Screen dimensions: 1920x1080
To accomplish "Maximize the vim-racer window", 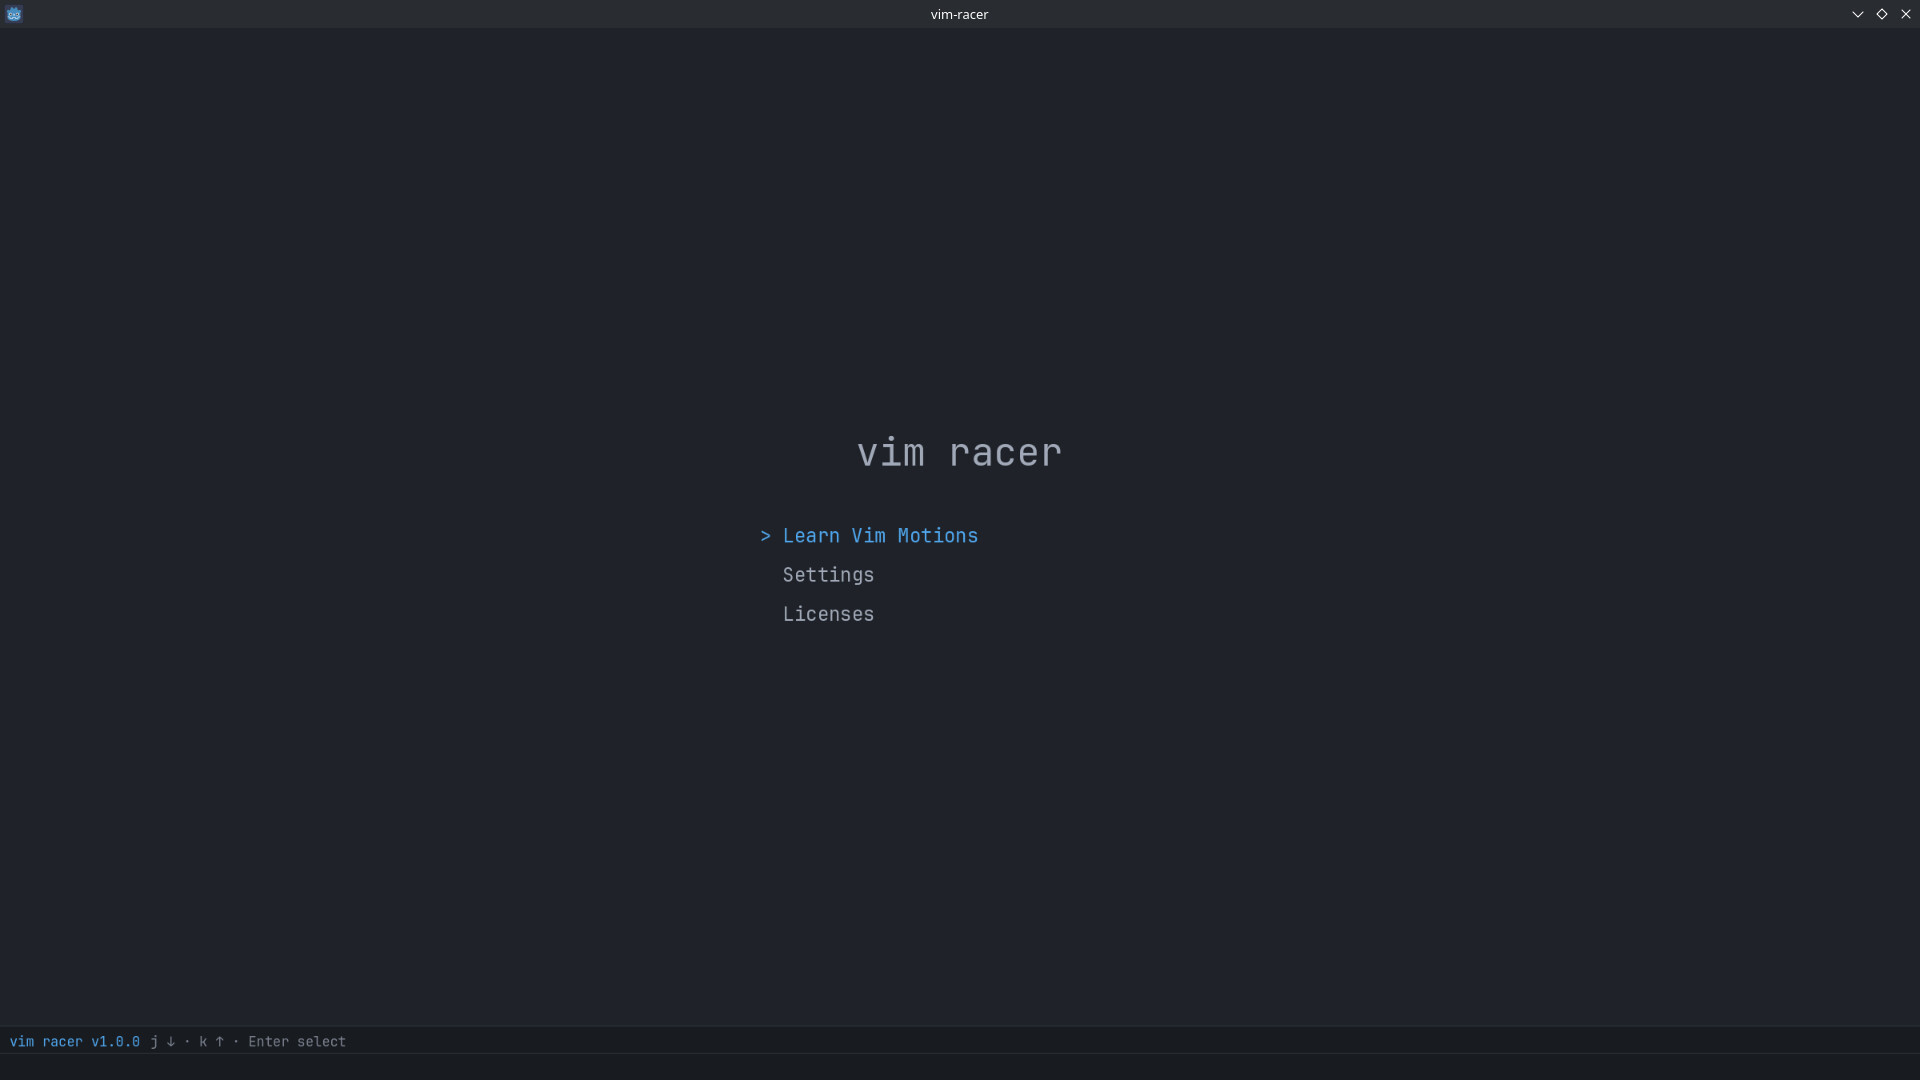I will (1882, 14).
